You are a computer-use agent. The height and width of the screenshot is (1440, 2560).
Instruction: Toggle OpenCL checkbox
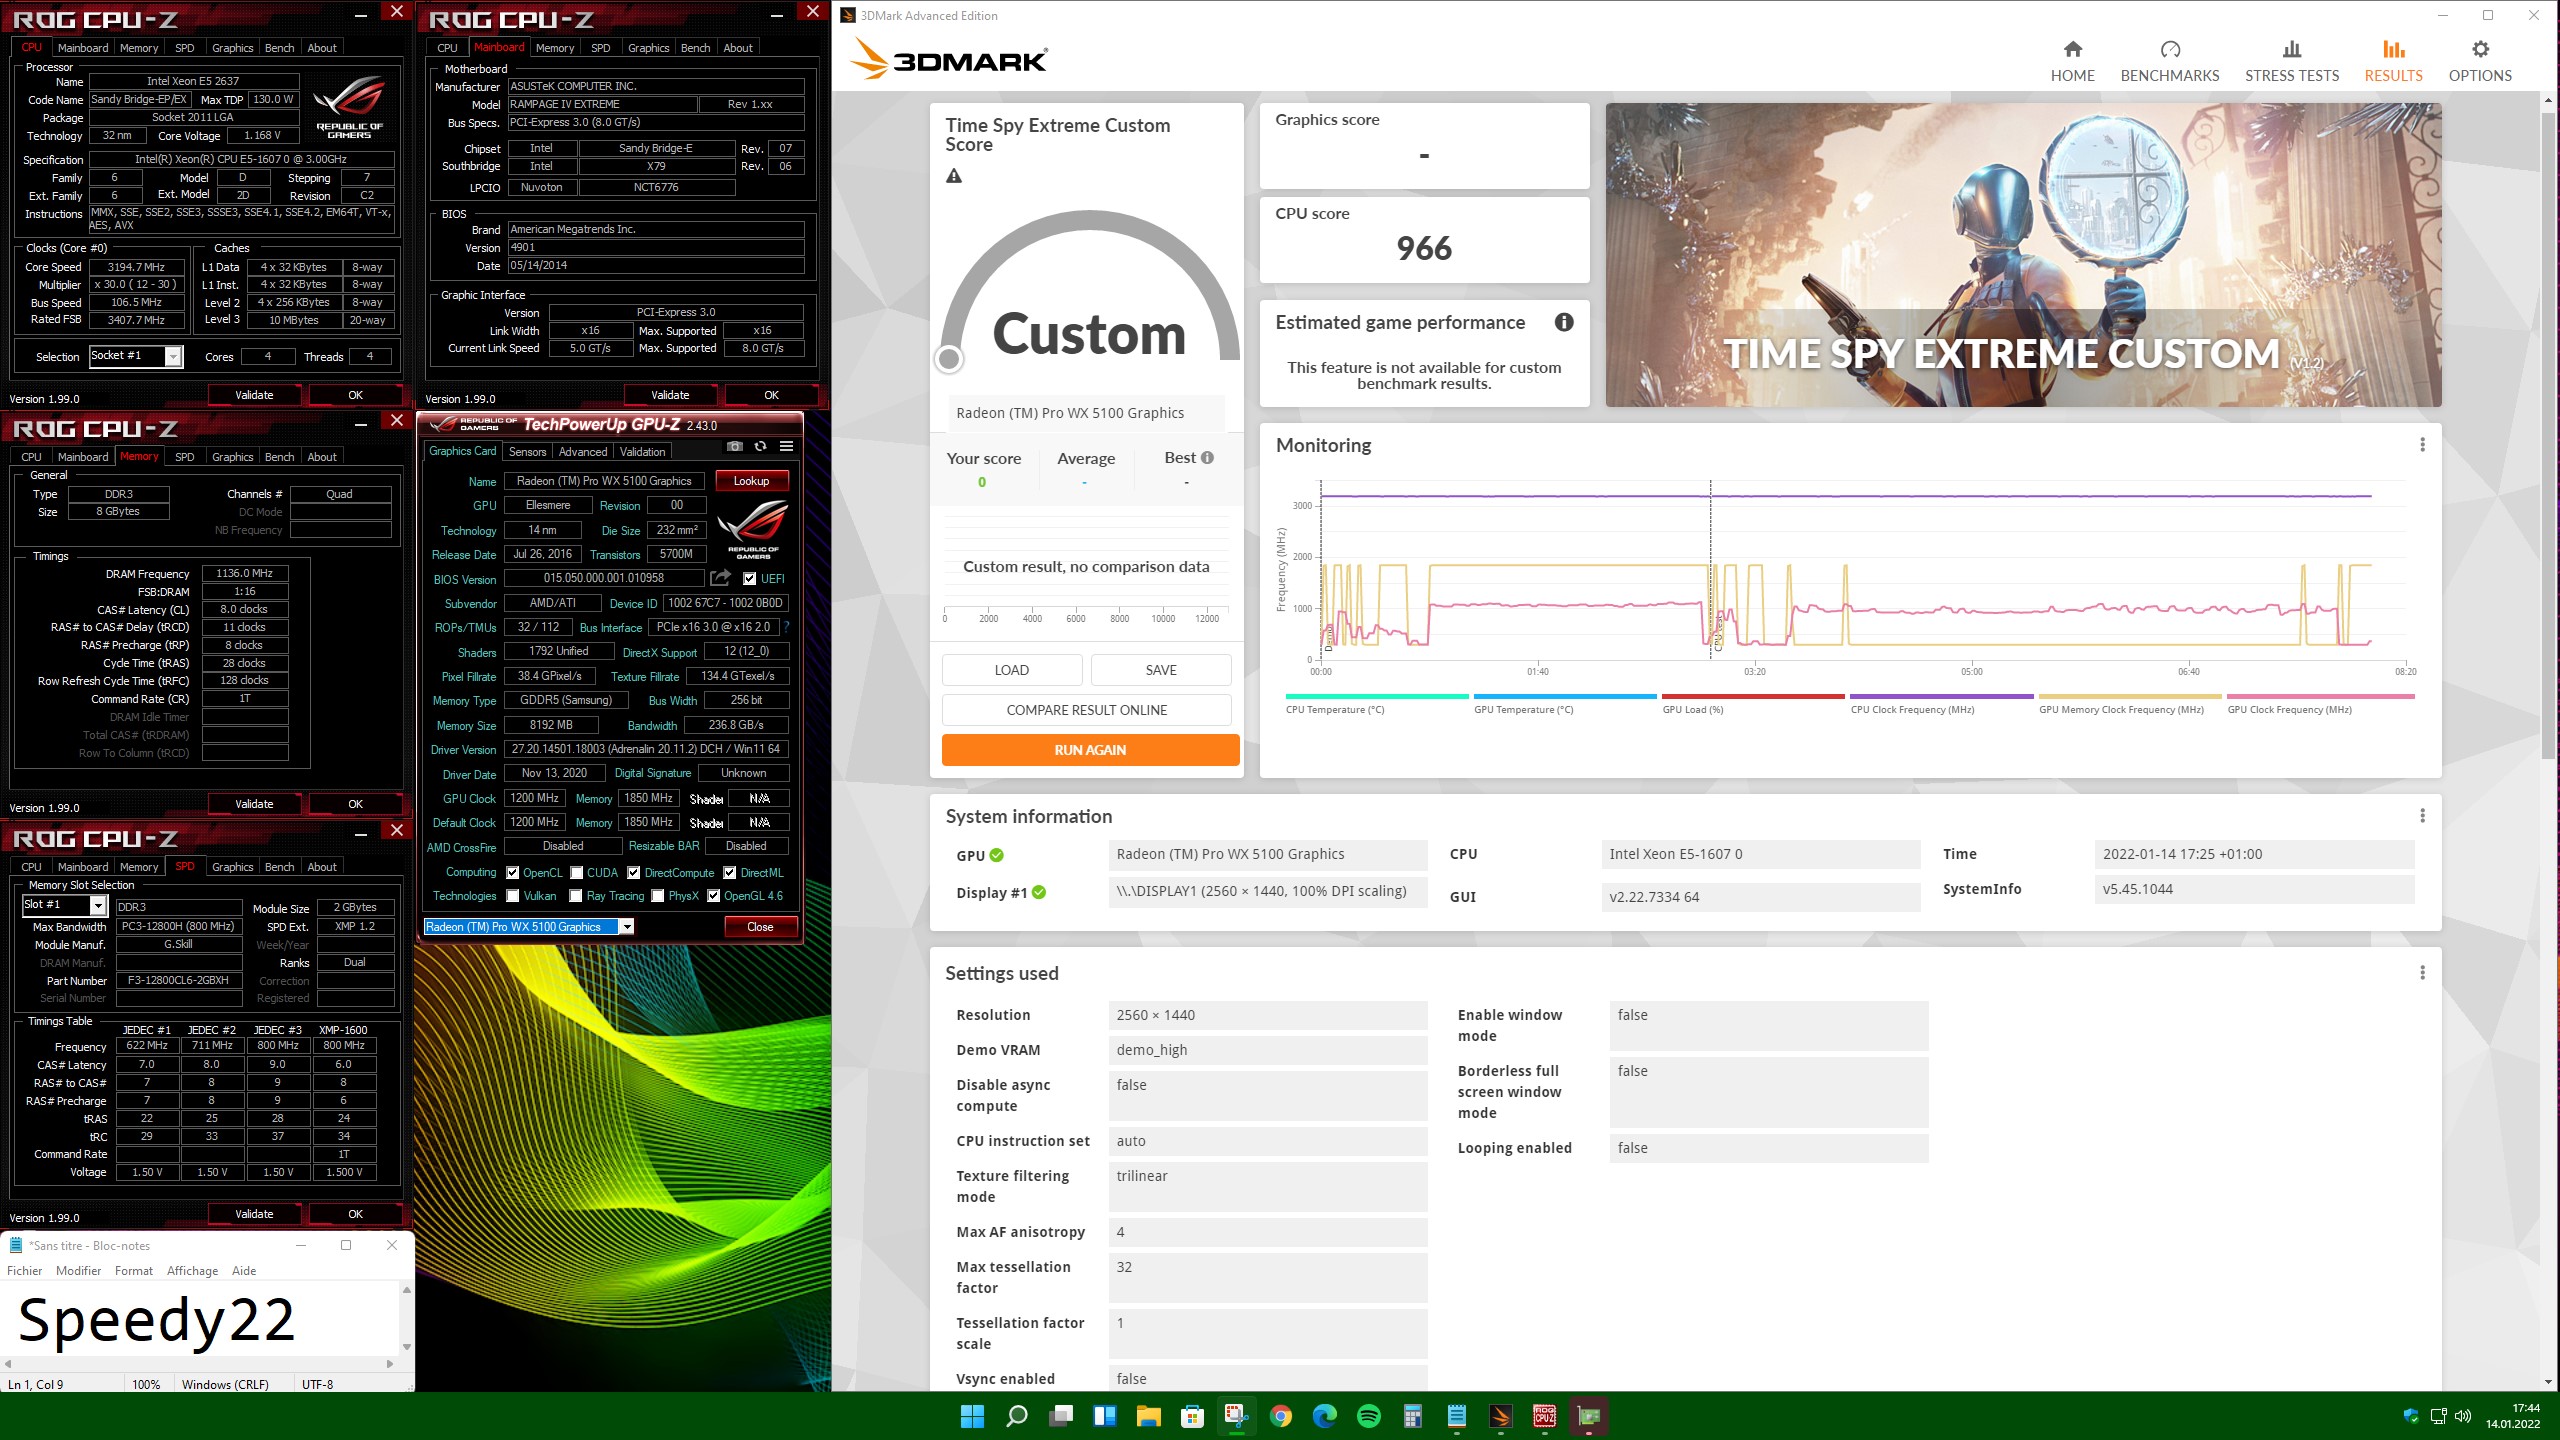pyautogui.click(x=512, y=872)
